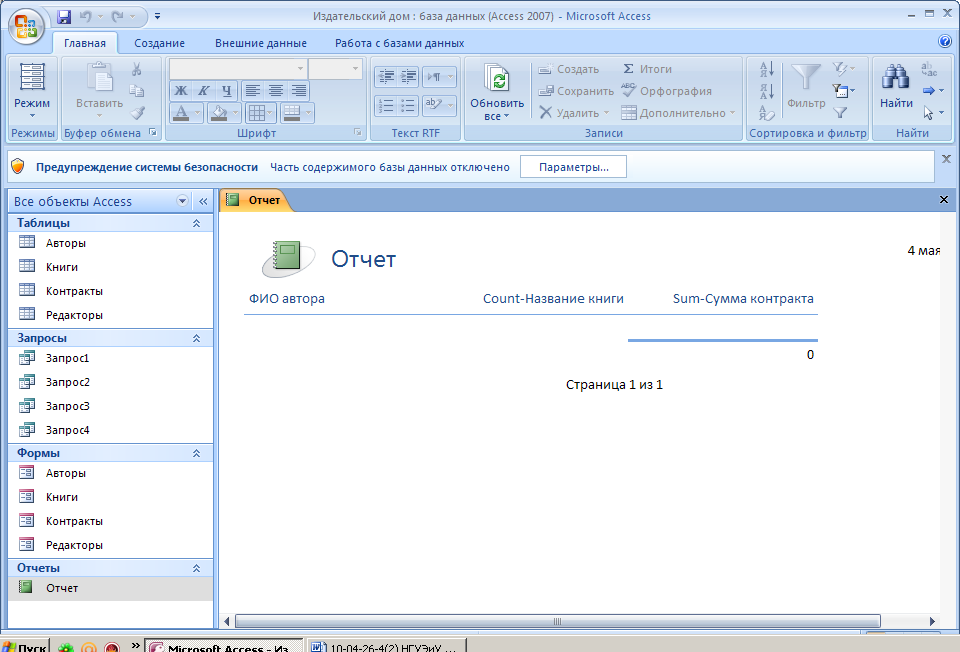Open Работа с базами данных tab
Viewport: 960px width, 652px height.
click(399, 43)
